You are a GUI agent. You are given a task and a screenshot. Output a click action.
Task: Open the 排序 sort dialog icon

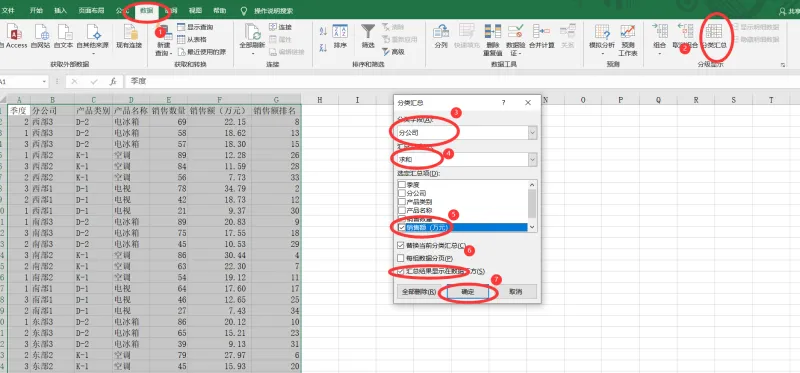(x=340, y=37)
